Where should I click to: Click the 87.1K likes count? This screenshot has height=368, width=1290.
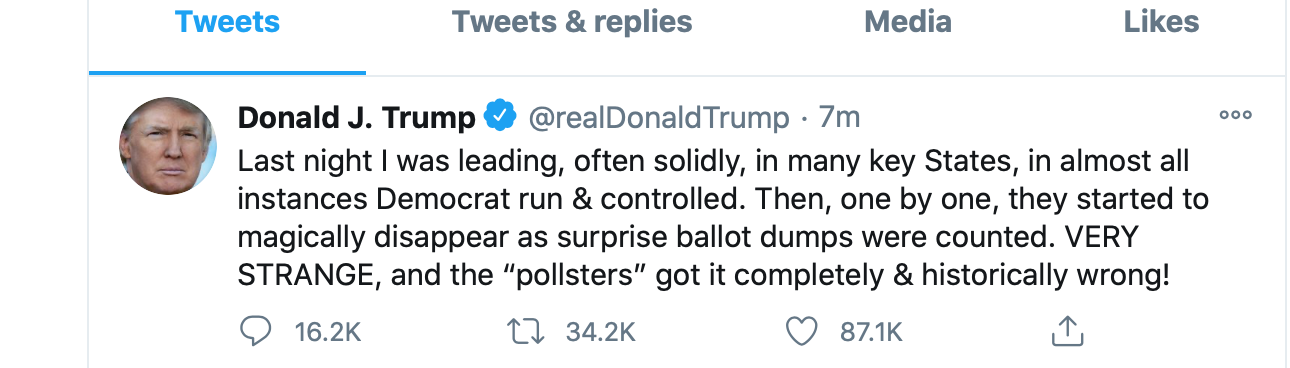pos(871,332)
